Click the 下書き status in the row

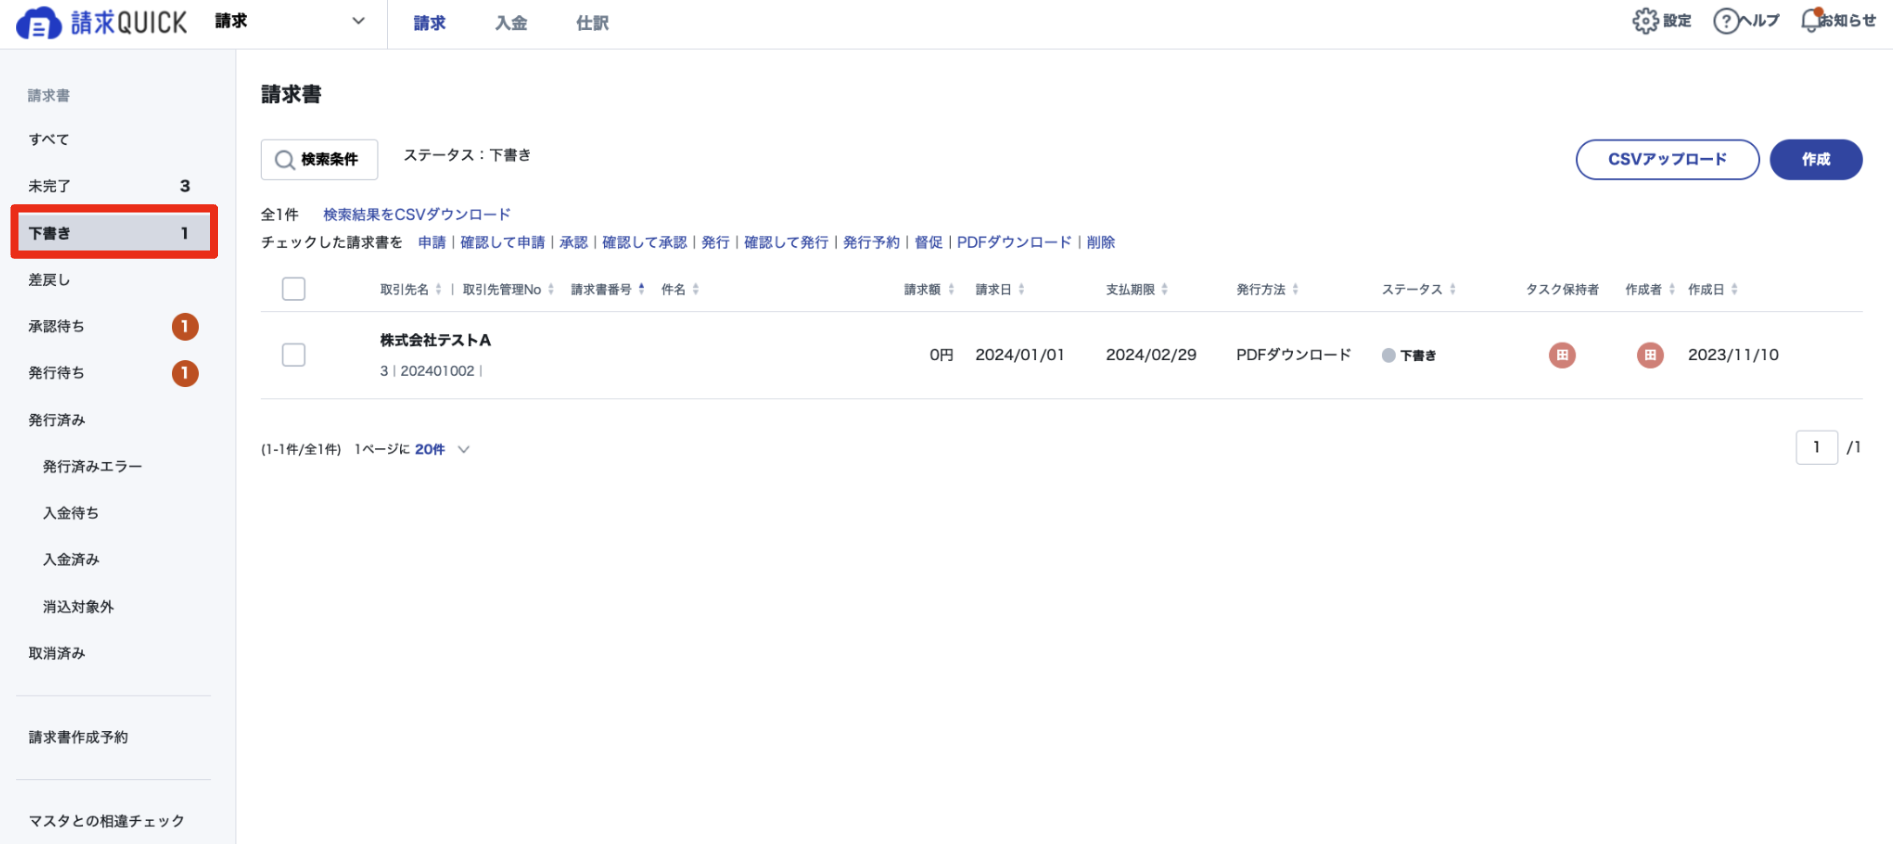1409,355
